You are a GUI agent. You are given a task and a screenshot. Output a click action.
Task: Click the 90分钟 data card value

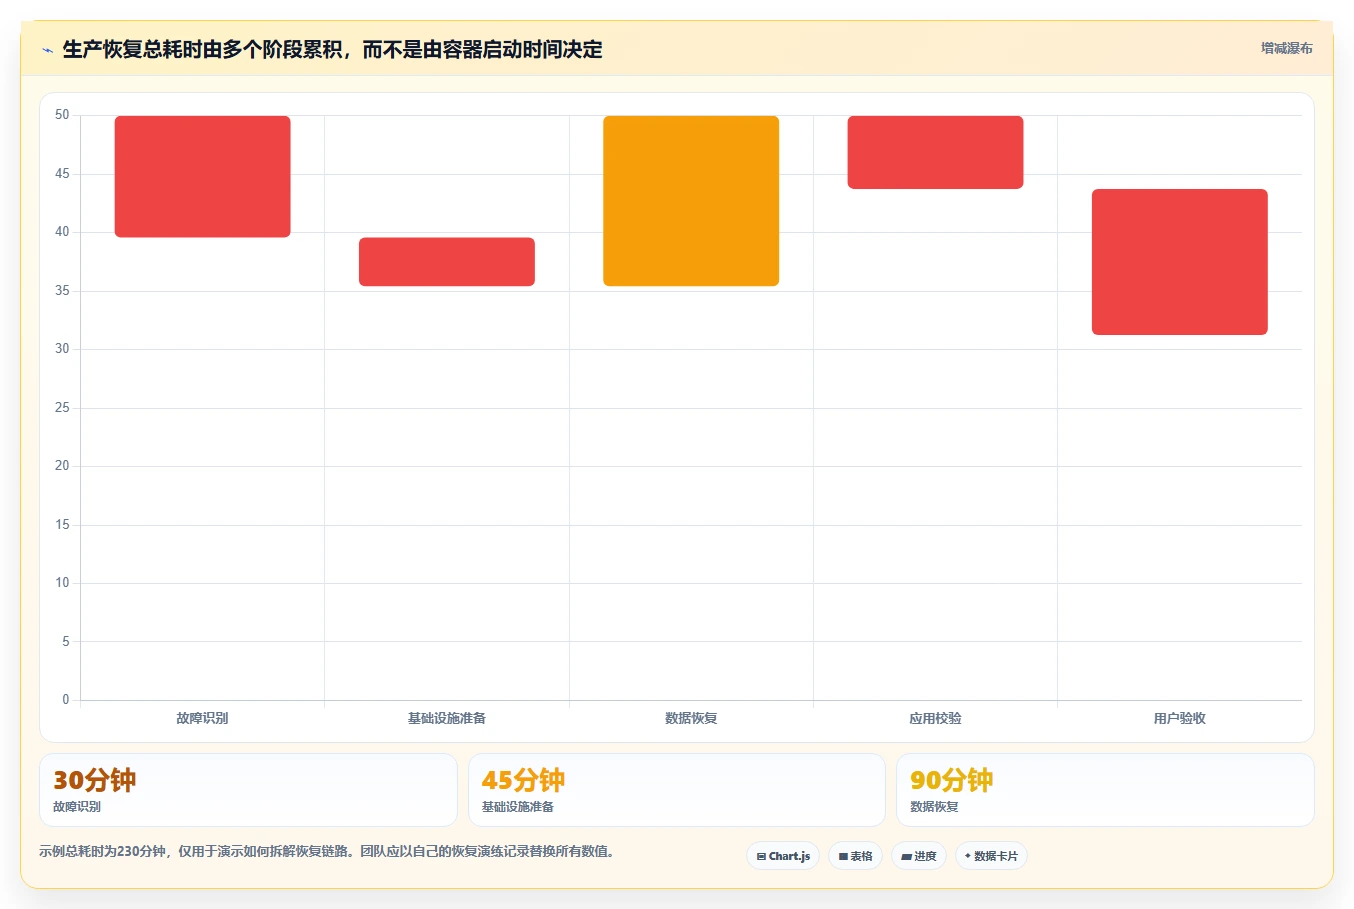tap(951, 780)
